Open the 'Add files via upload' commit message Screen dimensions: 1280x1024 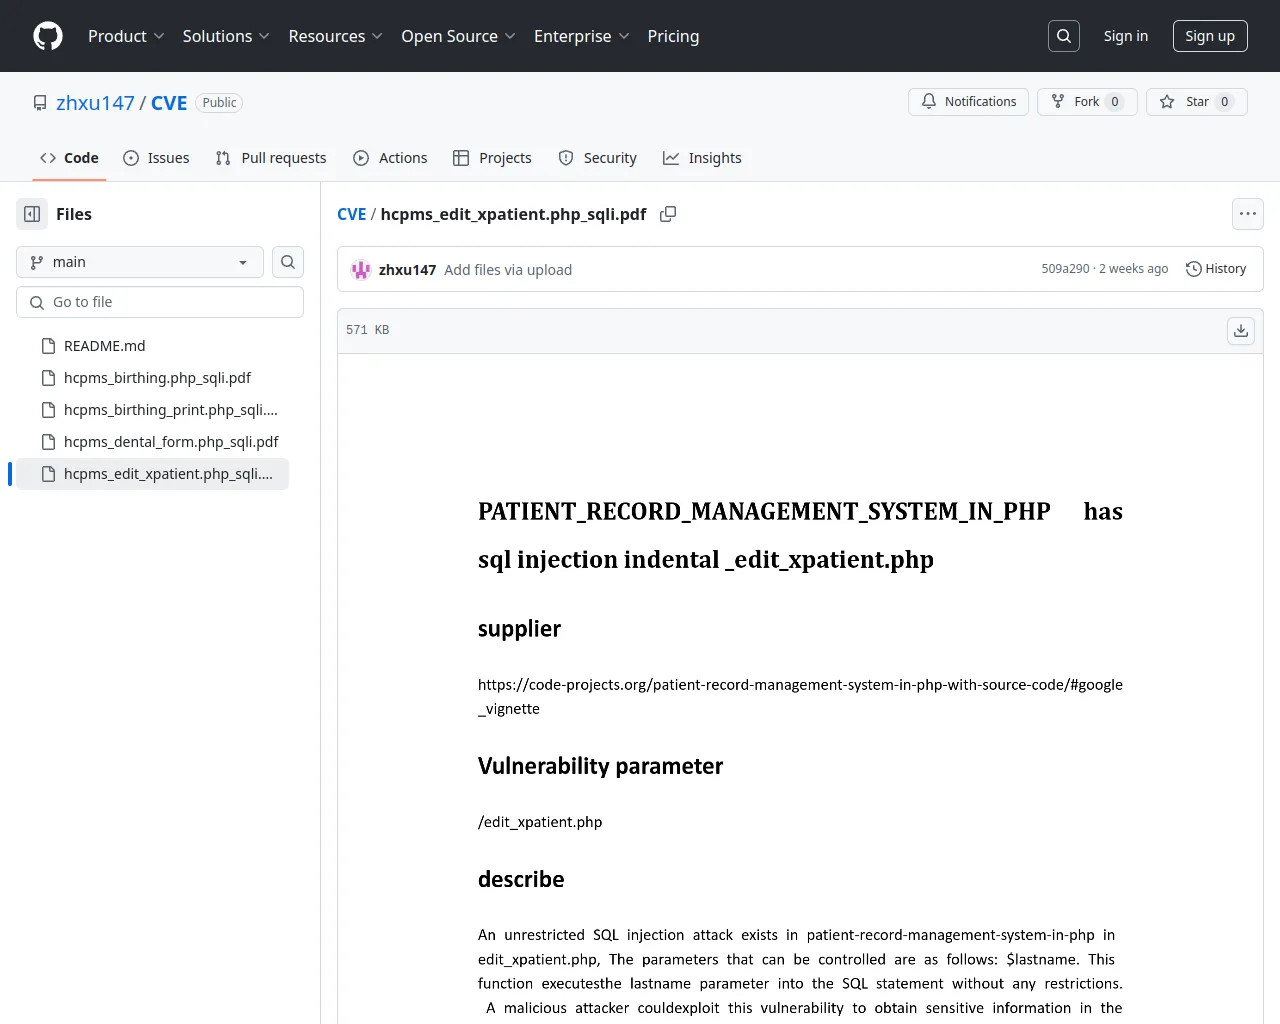tap(508, 270)
